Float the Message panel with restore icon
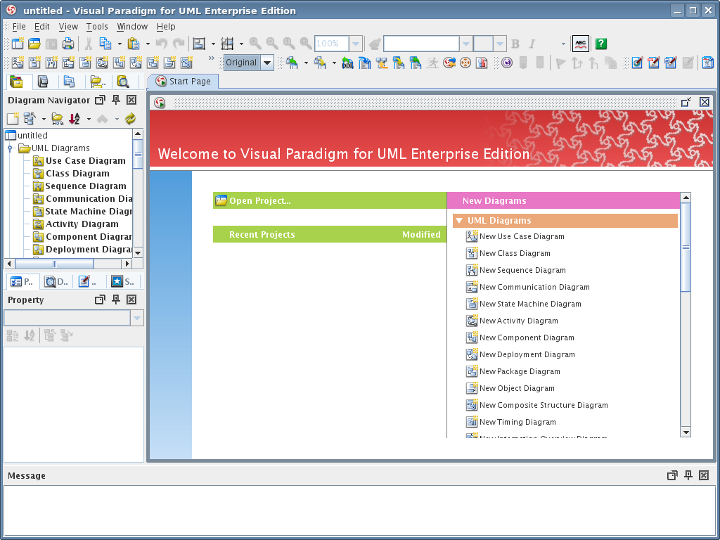The height and width of the screenshot is (540, 720). coord(672,475)
